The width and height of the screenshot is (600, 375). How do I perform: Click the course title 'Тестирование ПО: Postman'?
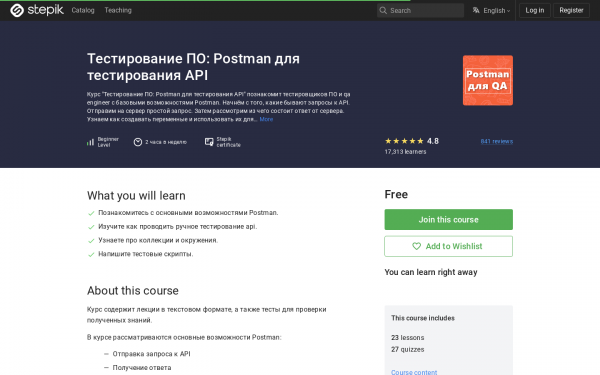pyautogui.click(x=193, y=67)
